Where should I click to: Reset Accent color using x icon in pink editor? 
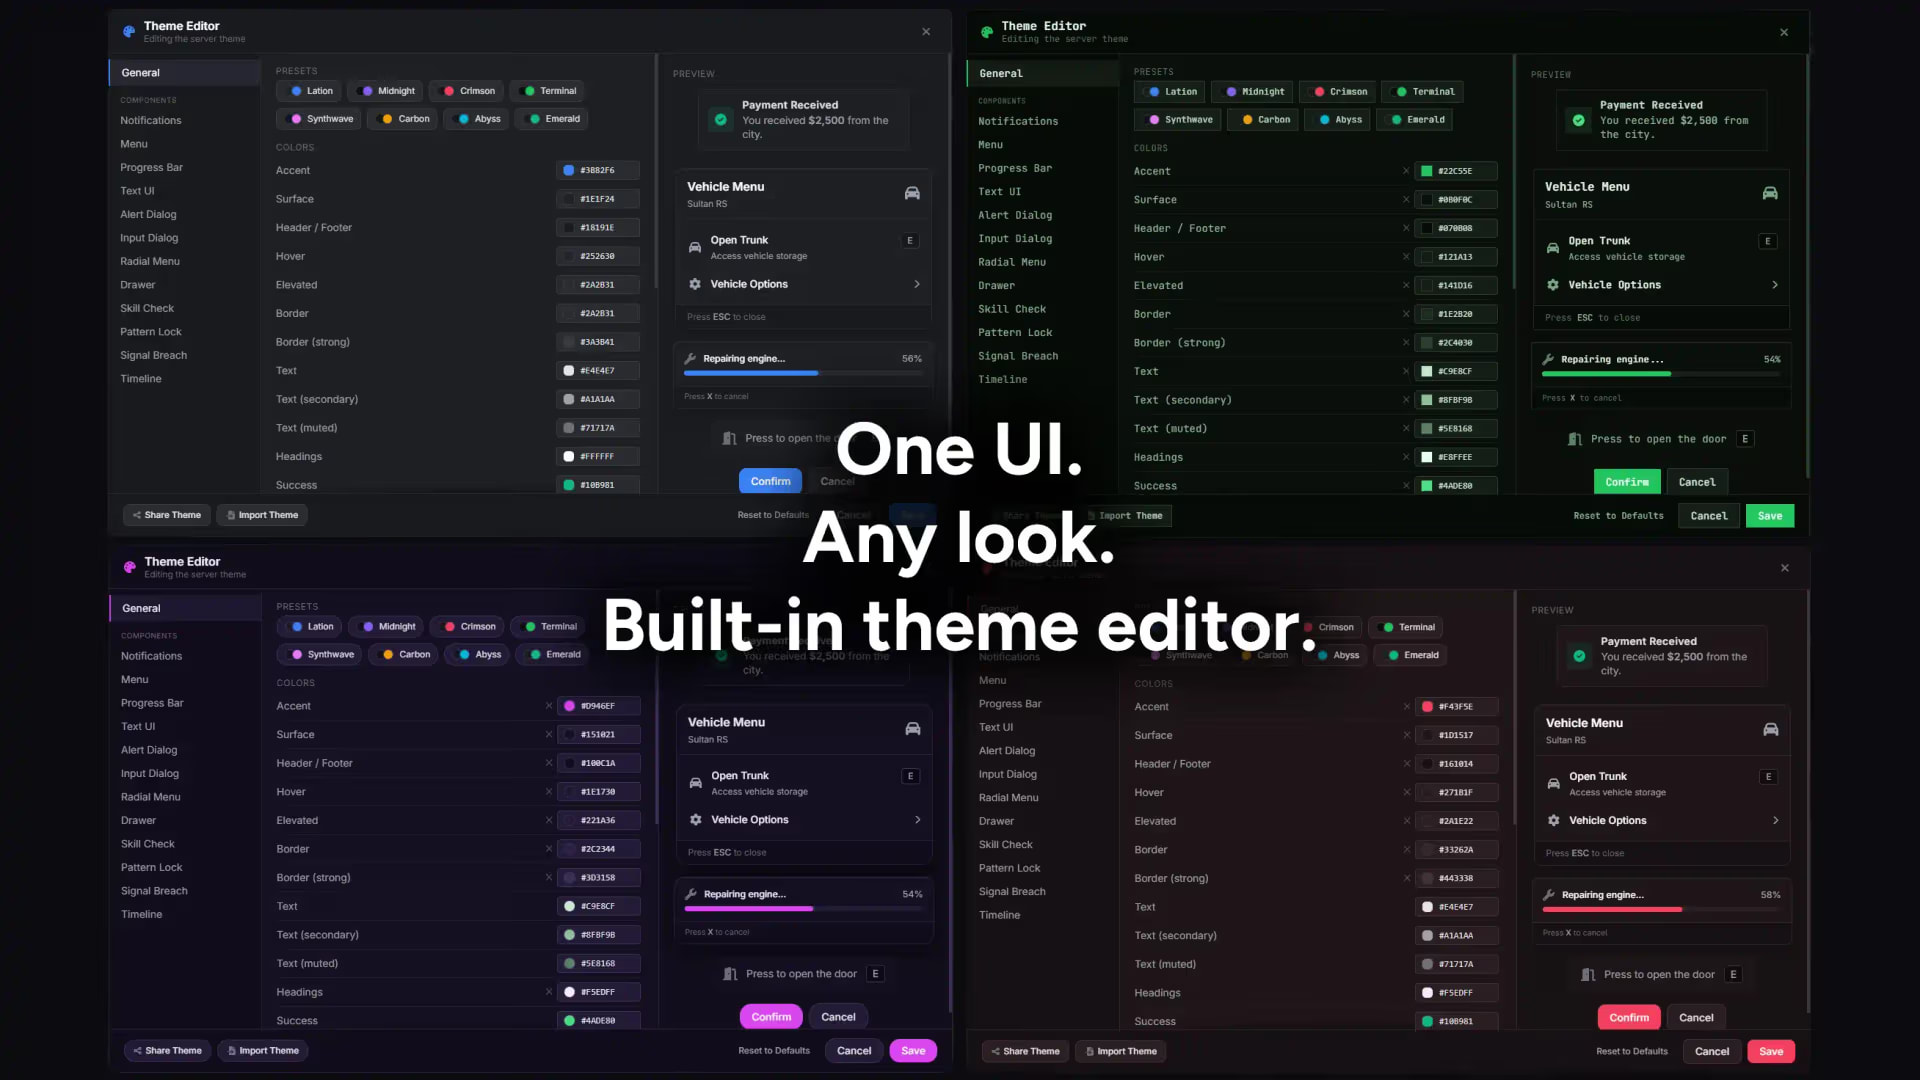click(549, 706)
